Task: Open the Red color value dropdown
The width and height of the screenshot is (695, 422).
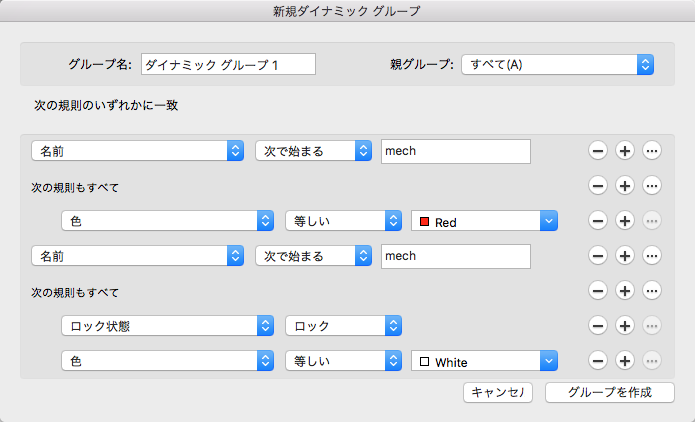Action: coord(484,221)
